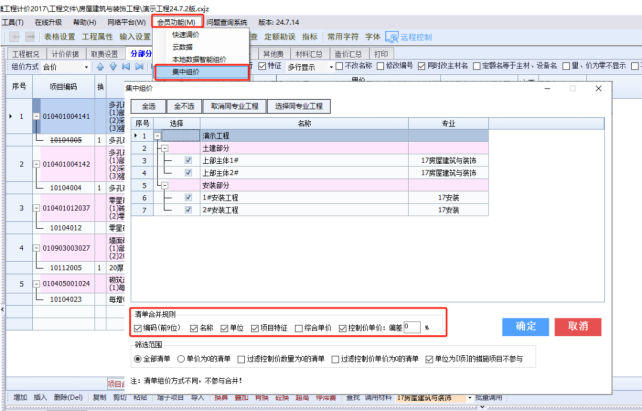Collapse row 010903003027 in main table
Screen dimensions: 642x411
point(36,248)
